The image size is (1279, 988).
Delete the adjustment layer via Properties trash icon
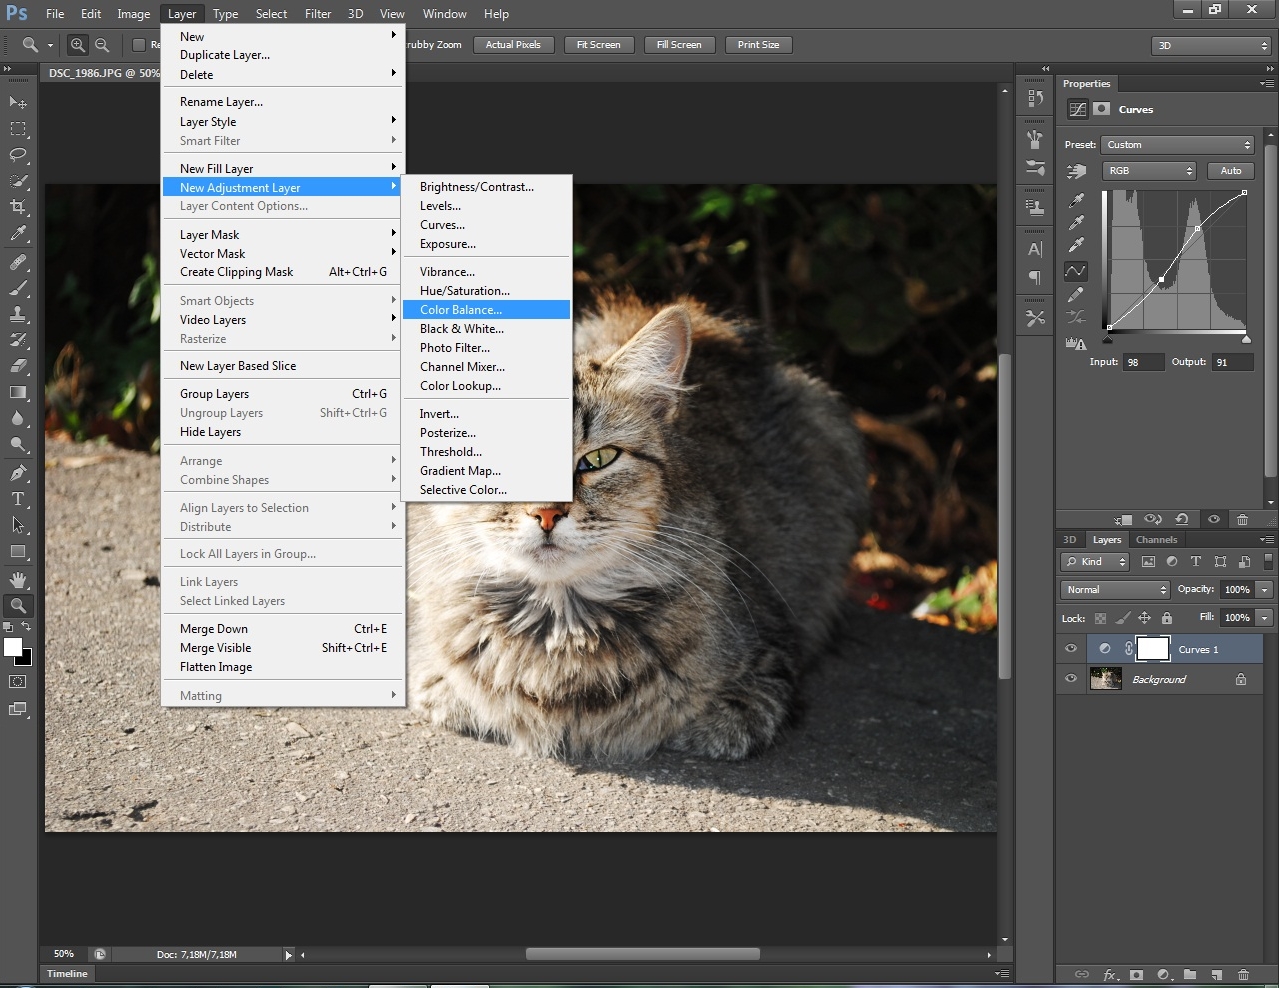(x=1242, y=520)
